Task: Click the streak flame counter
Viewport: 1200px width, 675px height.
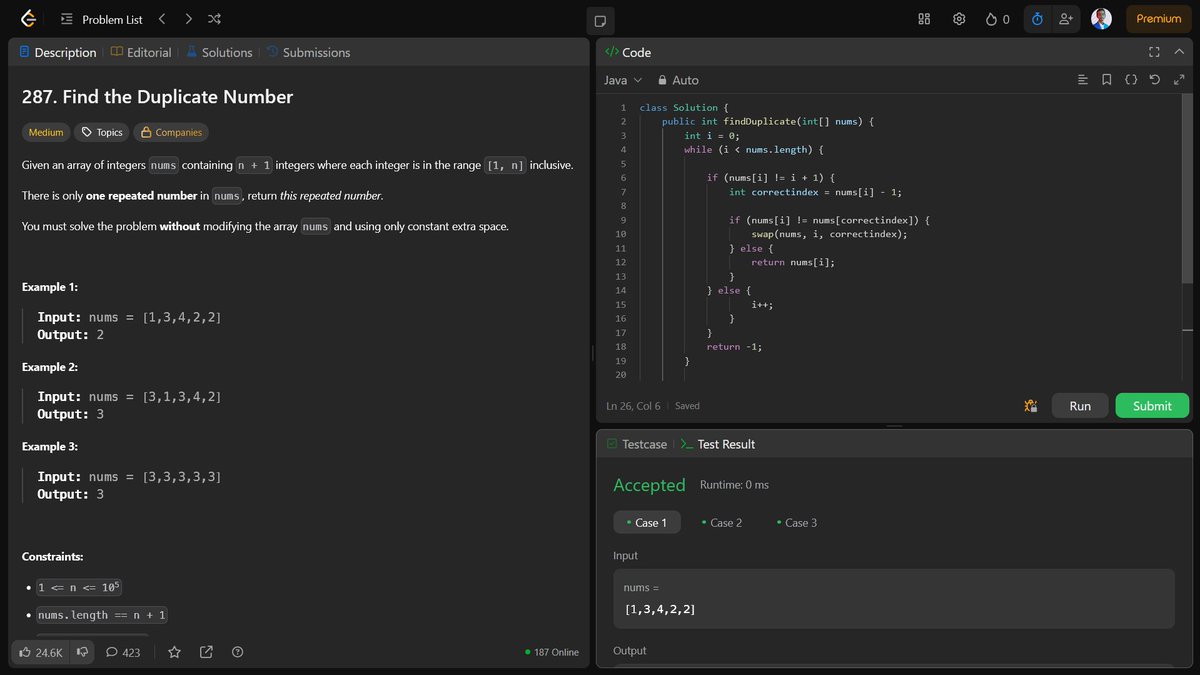Action: (997, 19)
